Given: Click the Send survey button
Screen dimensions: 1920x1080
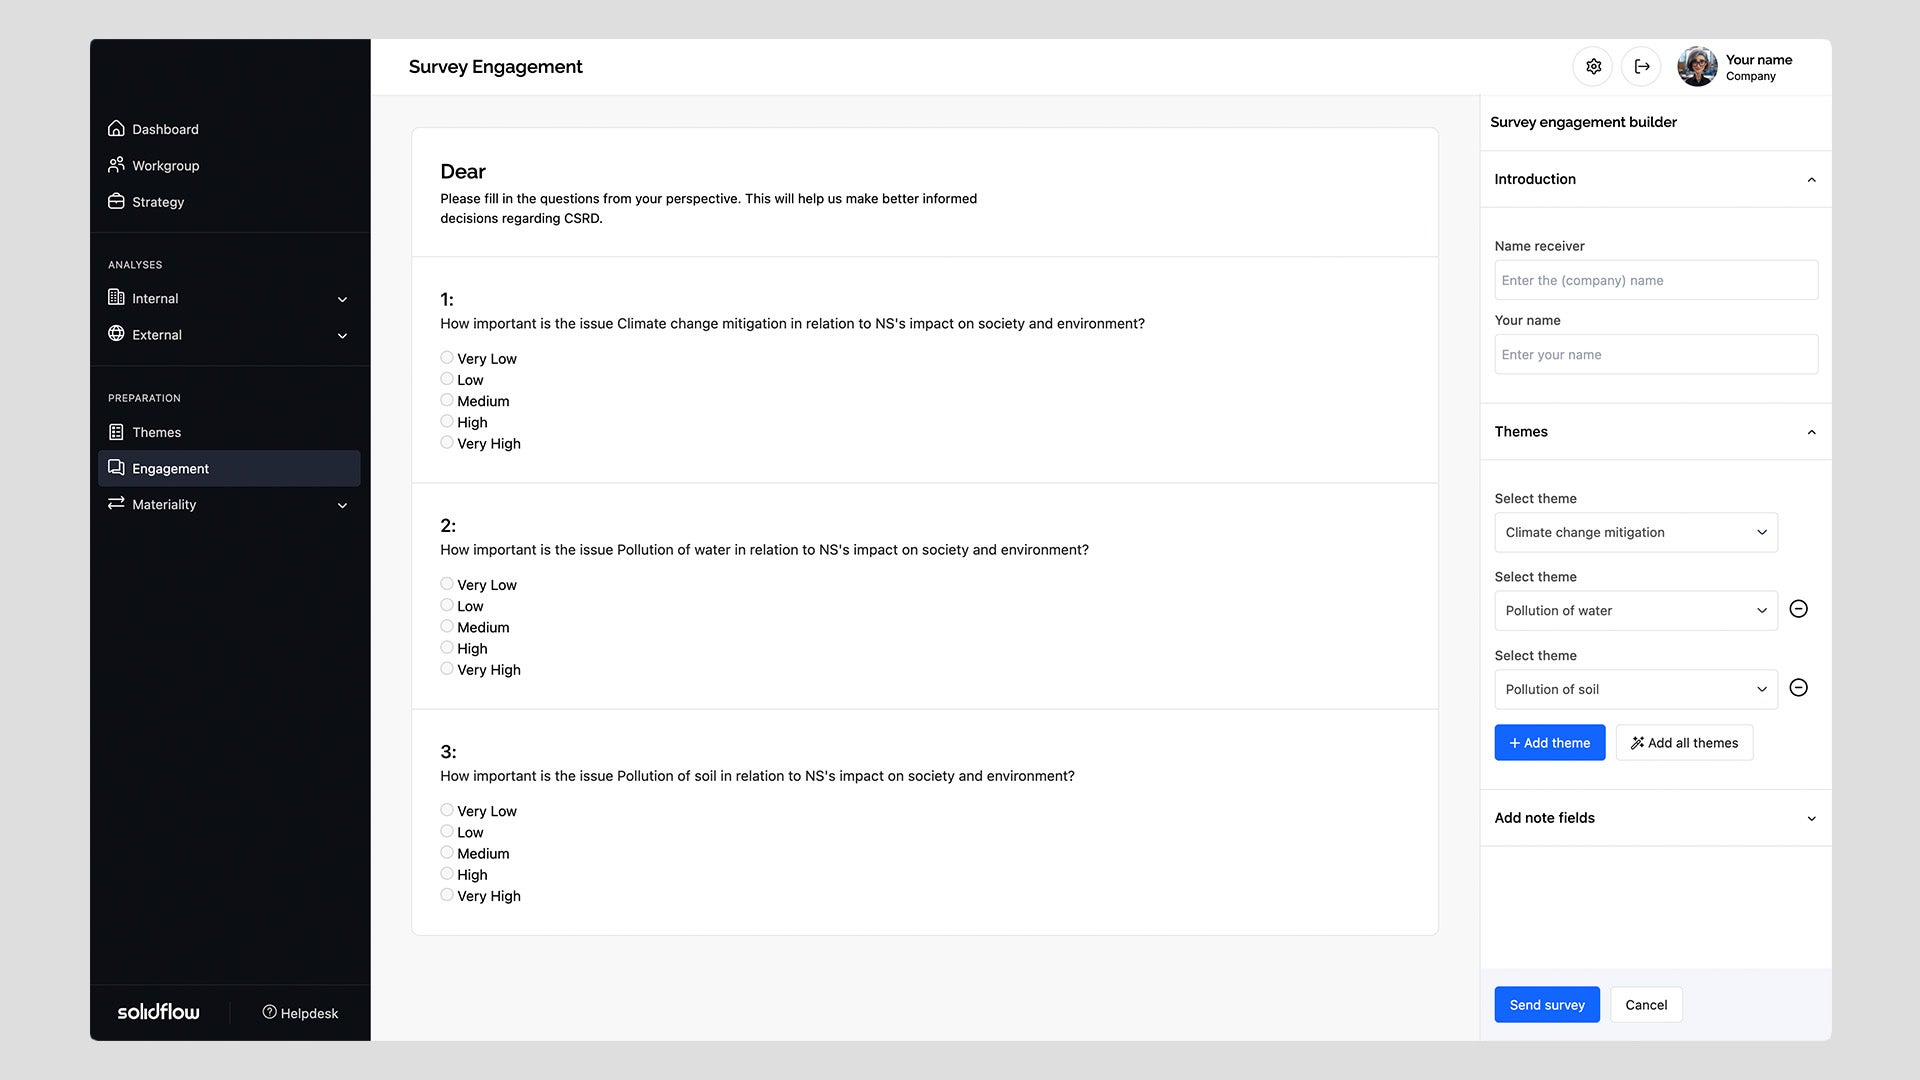Looking at the screenshot, I should pos(1546,1005).
